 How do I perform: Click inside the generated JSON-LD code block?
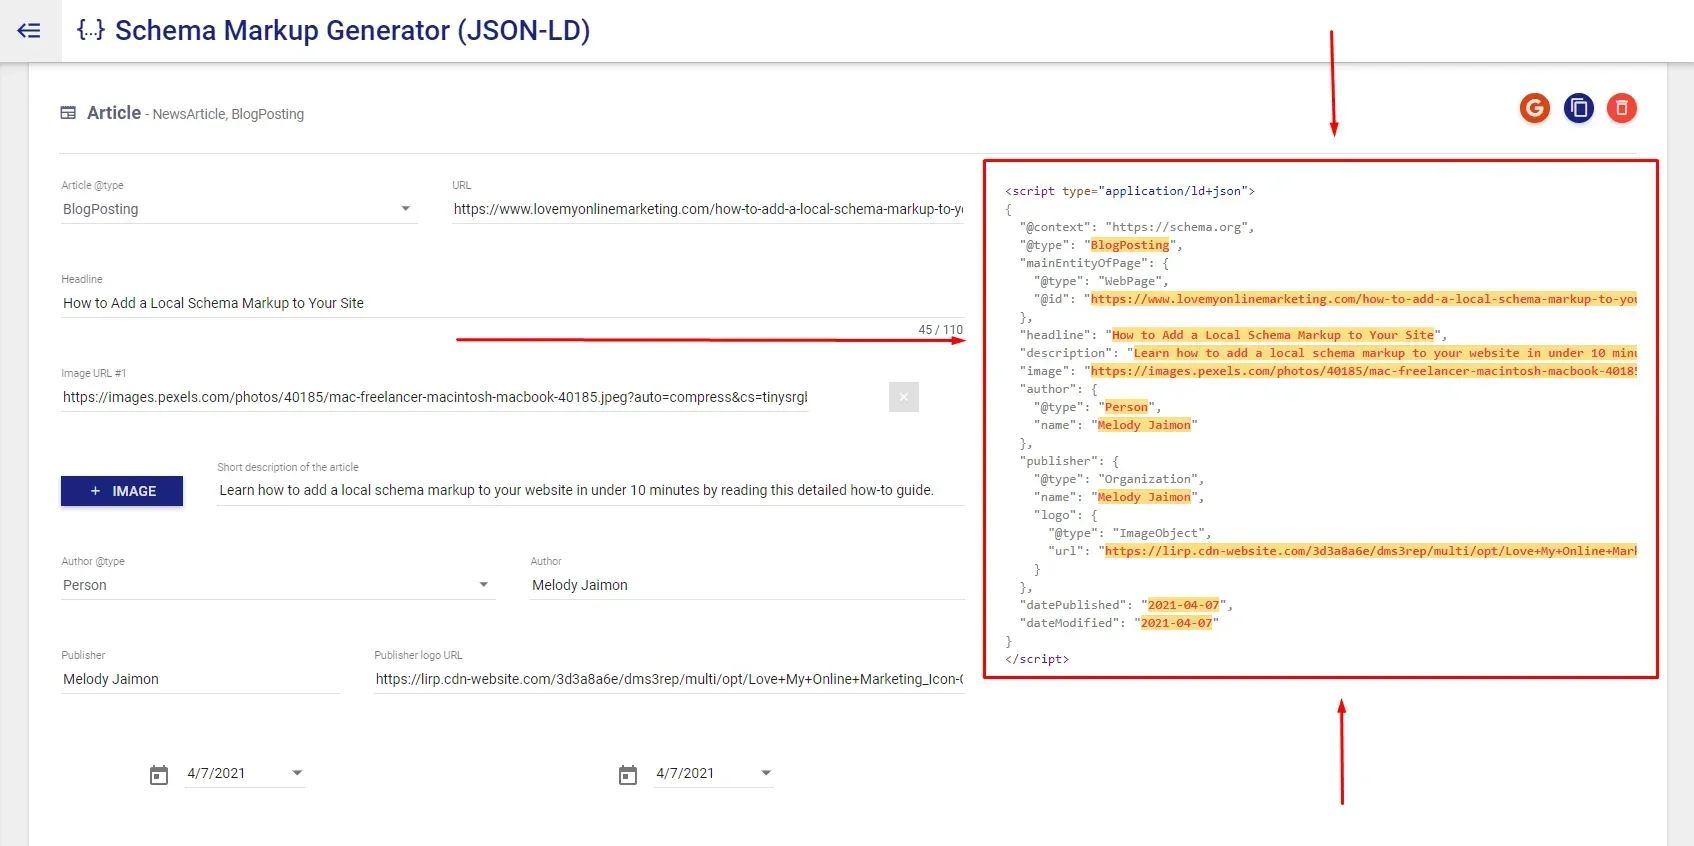pos(1320,420)
